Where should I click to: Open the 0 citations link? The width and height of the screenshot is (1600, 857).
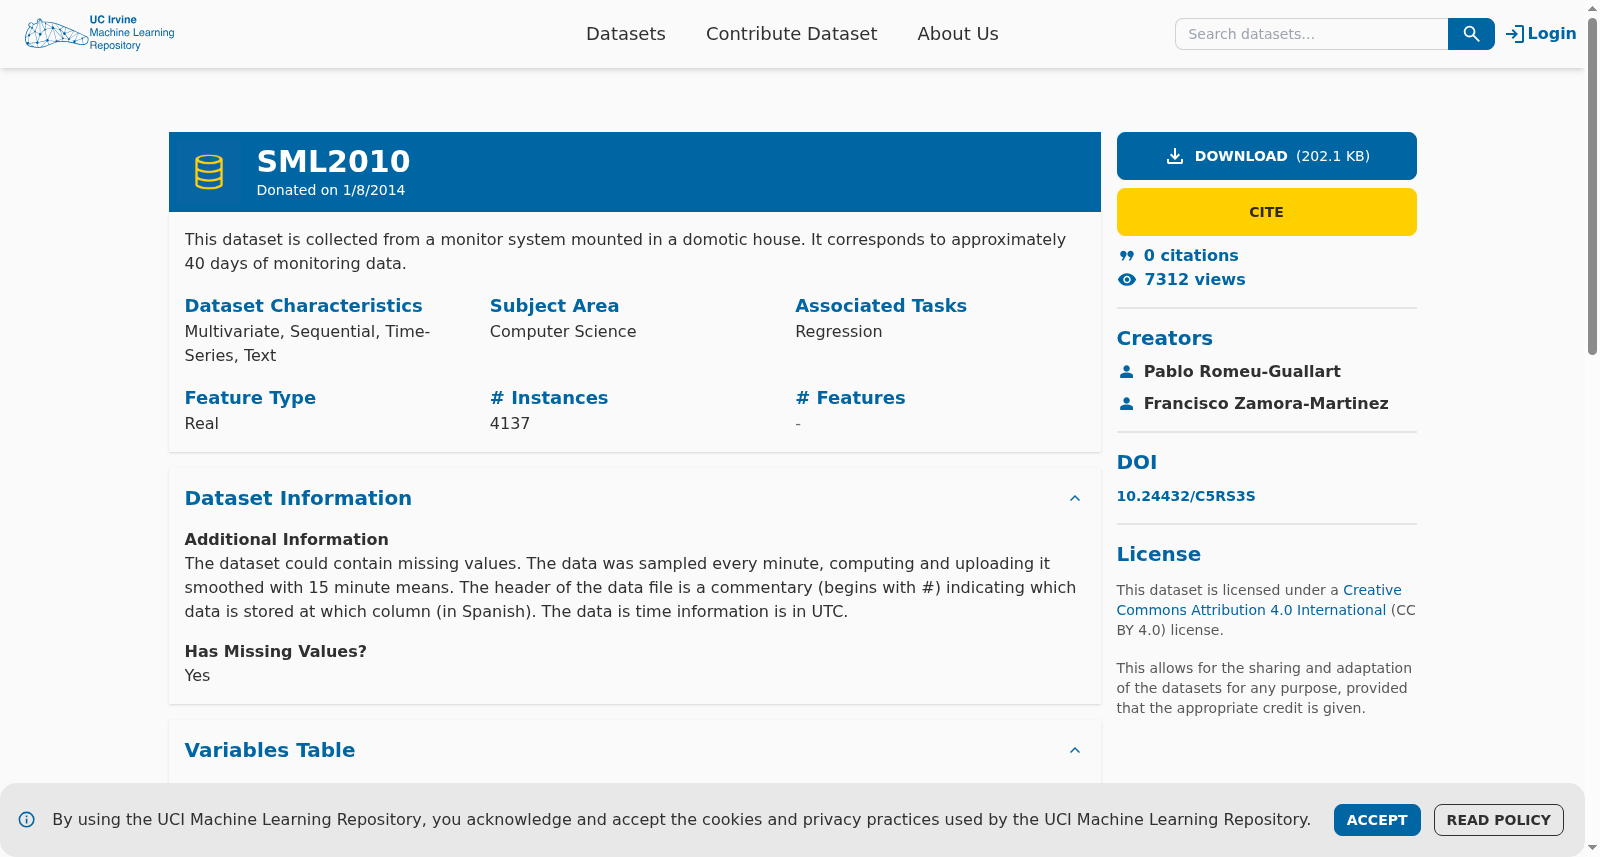pos(1191,256)
